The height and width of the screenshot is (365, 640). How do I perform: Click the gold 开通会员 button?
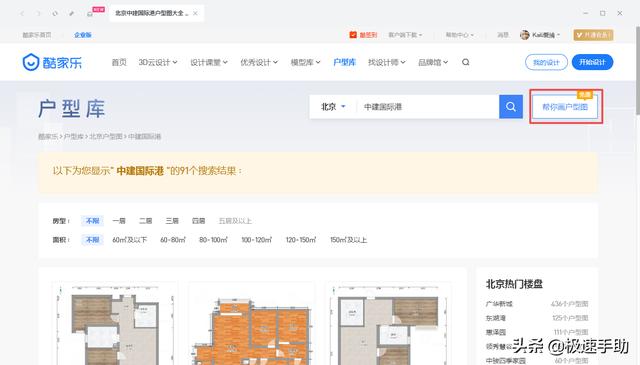click(593, 35)
